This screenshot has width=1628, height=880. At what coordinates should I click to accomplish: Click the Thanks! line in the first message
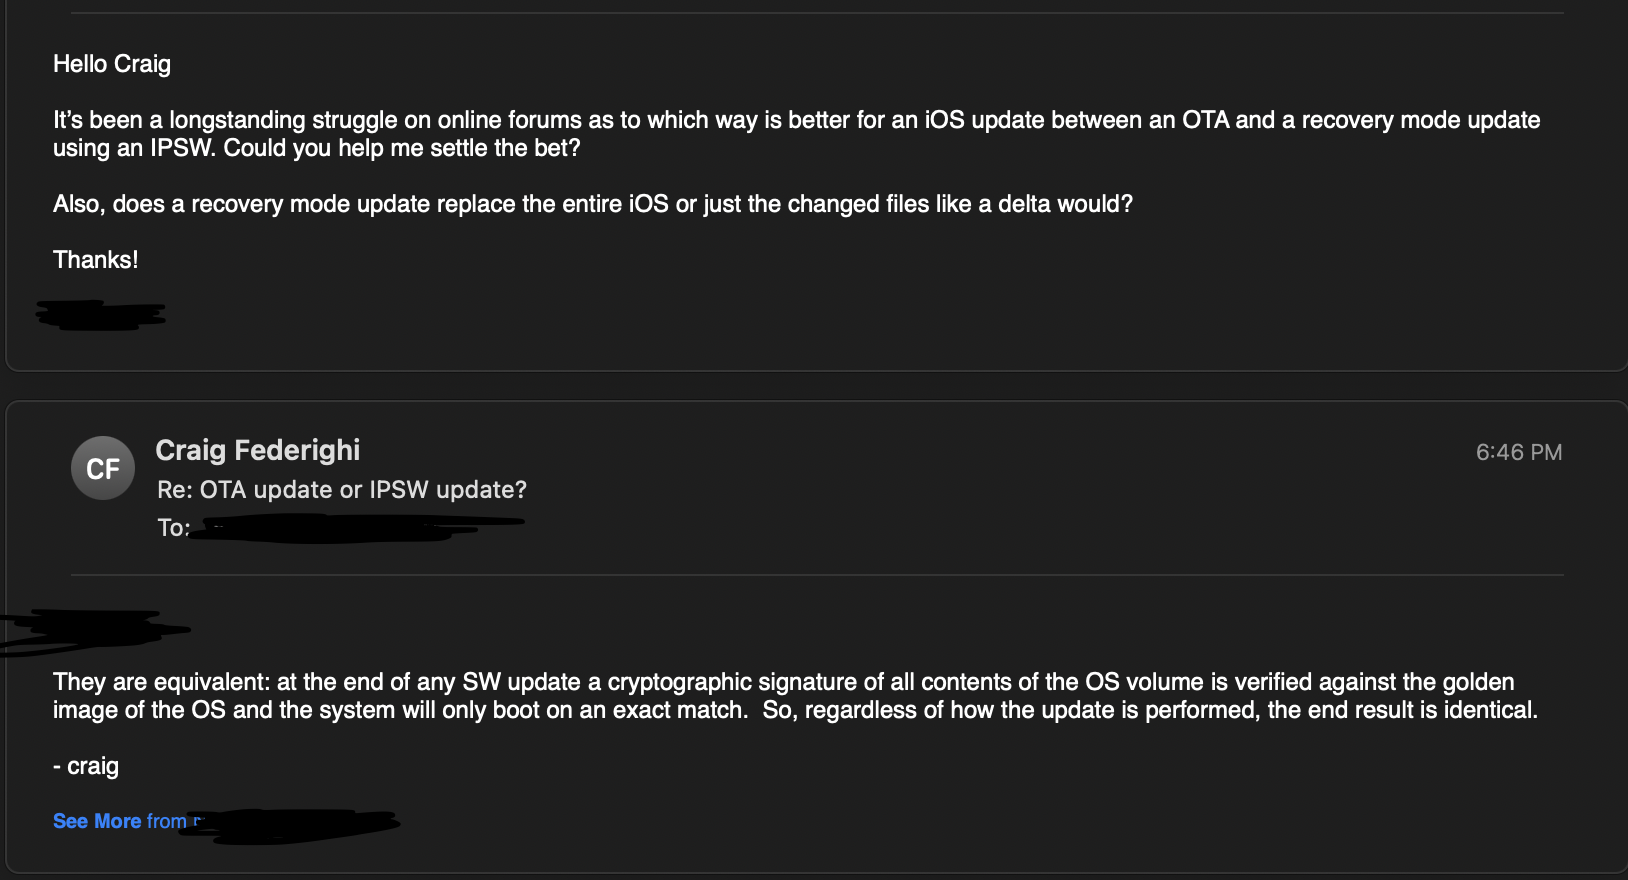pyautogui.click(x=96, y=260)
